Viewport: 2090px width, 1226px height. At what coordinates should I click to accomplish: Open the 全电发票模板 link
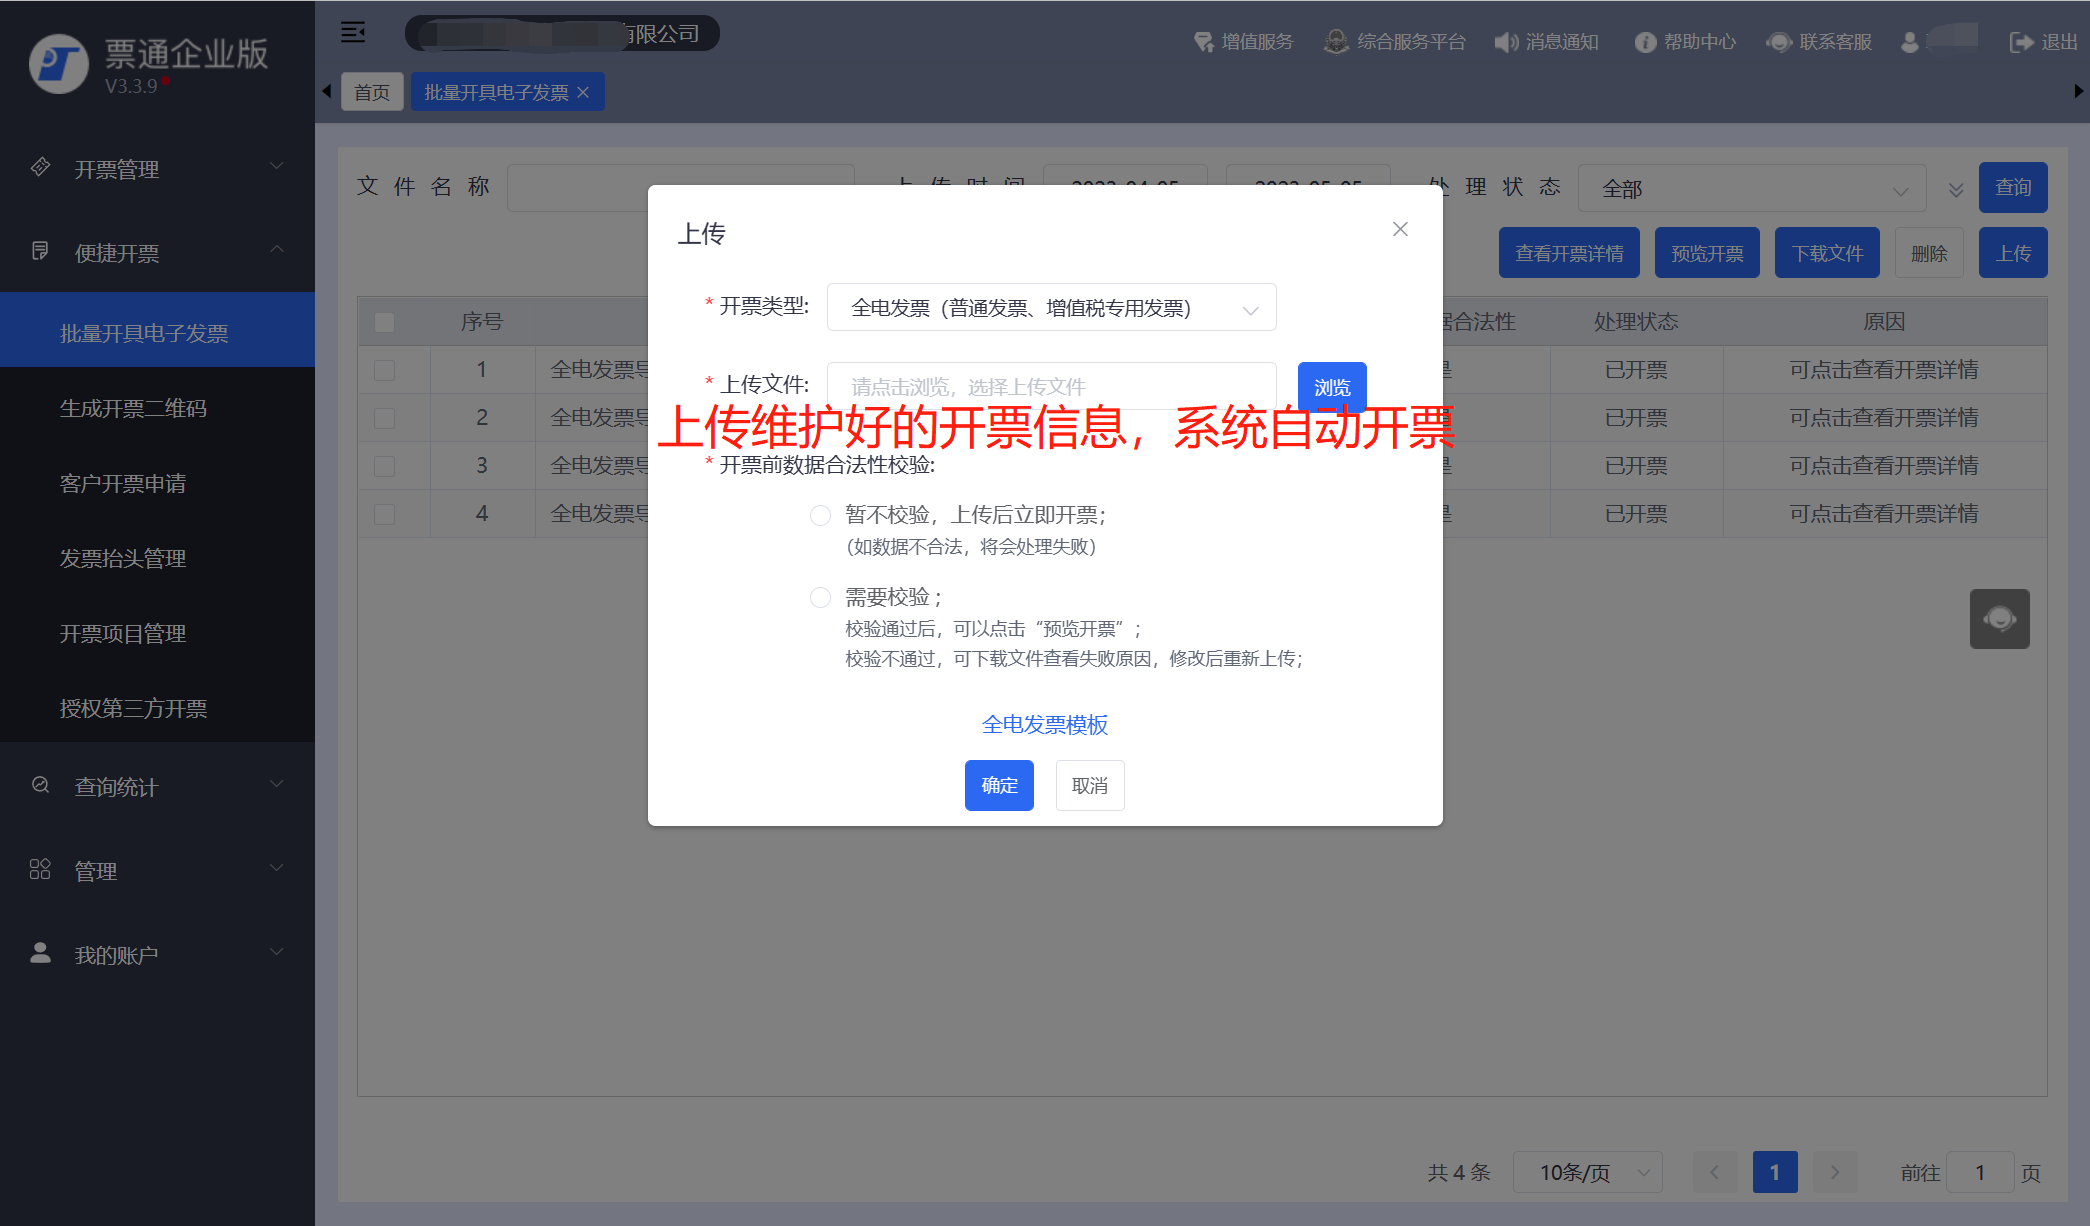tap(1045, 724)
